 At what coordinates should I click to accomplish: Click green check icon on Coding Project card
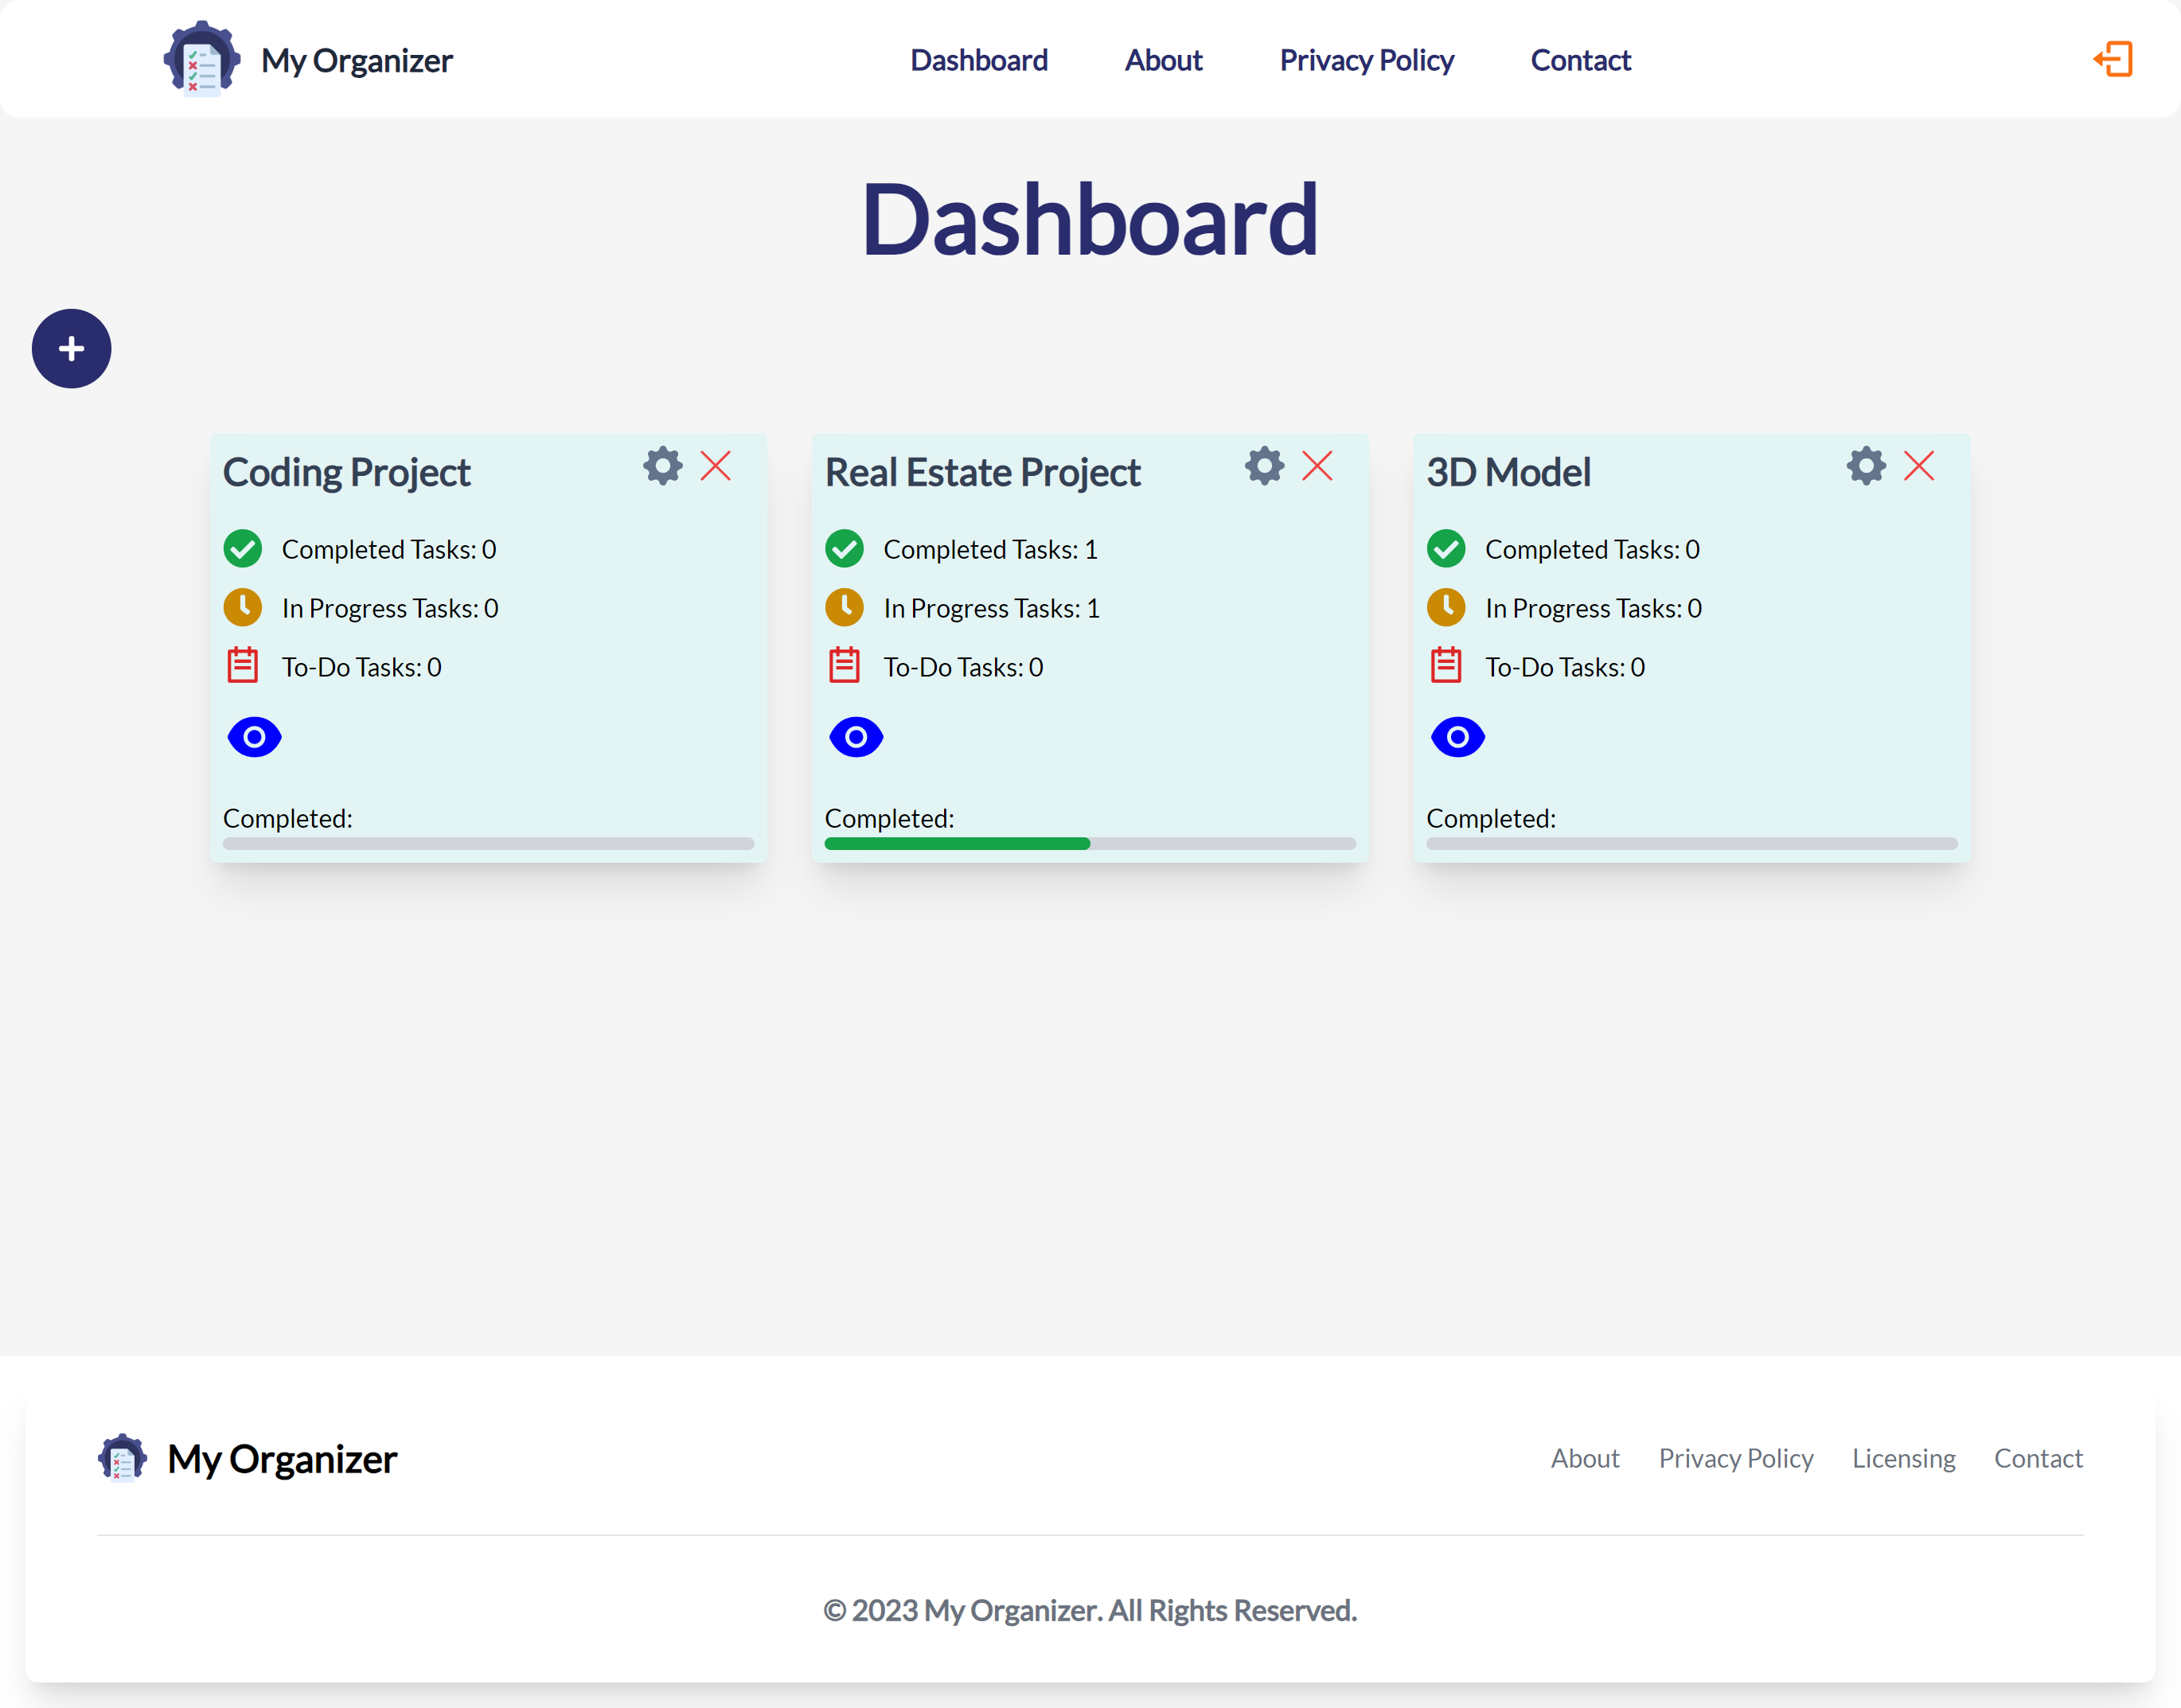coord(243,549)
